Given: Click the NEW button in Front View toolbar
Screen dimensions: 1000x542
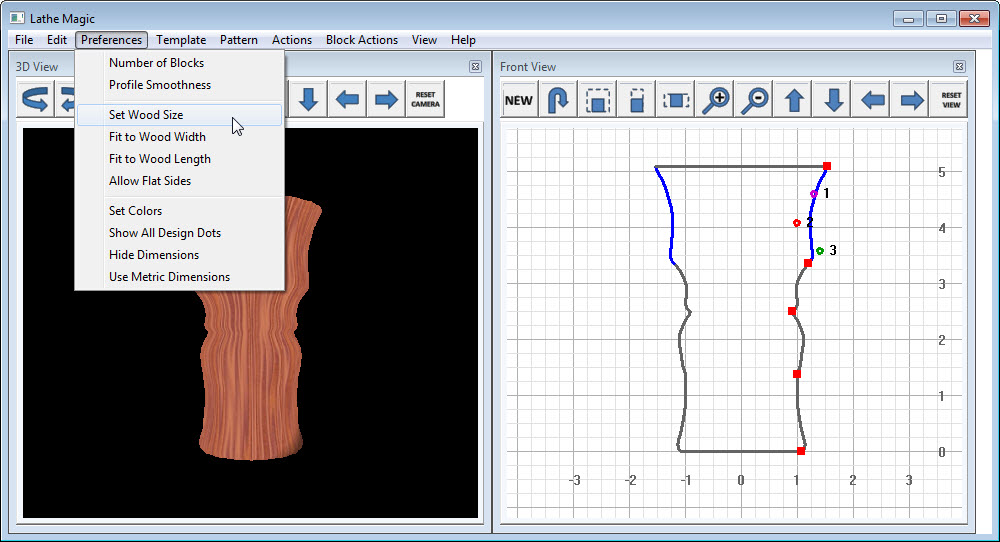Looking at the screenshot, I should (x=519, y=100).
